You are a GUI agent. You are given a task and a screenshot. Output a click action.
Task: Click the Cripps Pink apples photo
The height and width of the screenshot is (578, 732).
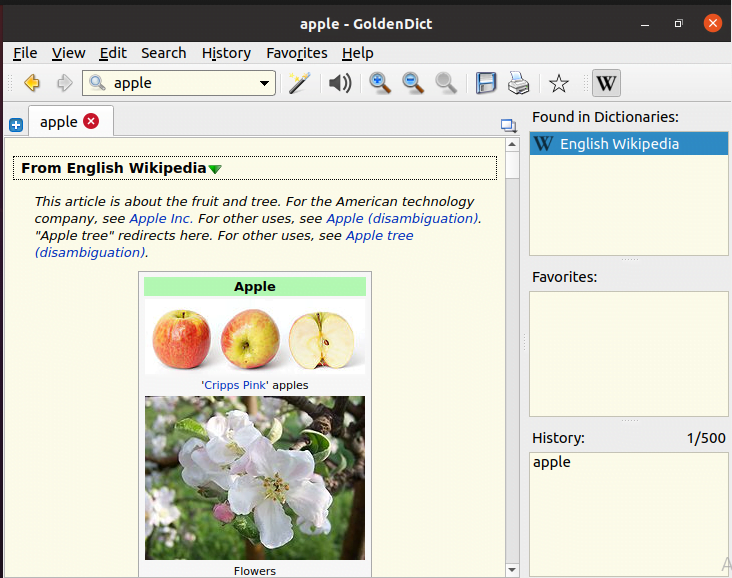coord(255,337)
